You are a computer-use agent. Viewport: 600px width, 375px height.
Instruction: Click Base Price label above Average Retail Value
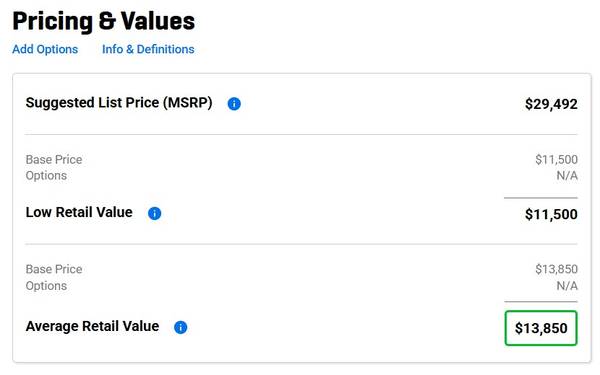tap(54, 269)
